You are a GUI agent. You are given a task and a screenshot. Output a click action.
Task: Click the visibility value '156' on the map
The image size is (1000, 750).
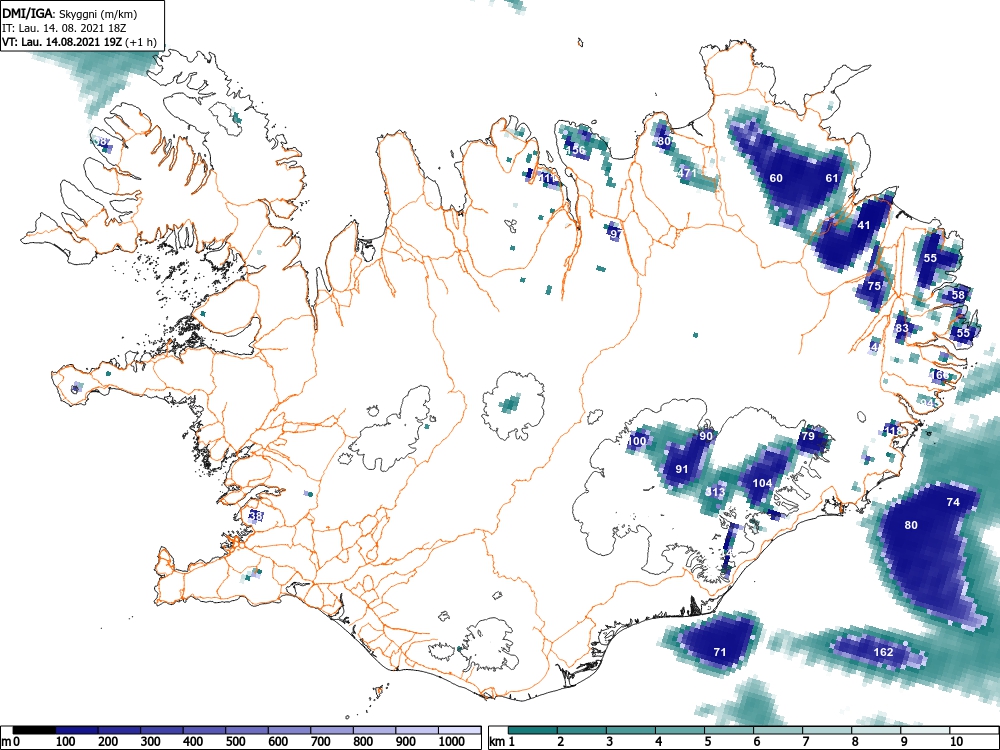(x=576, y=151)
